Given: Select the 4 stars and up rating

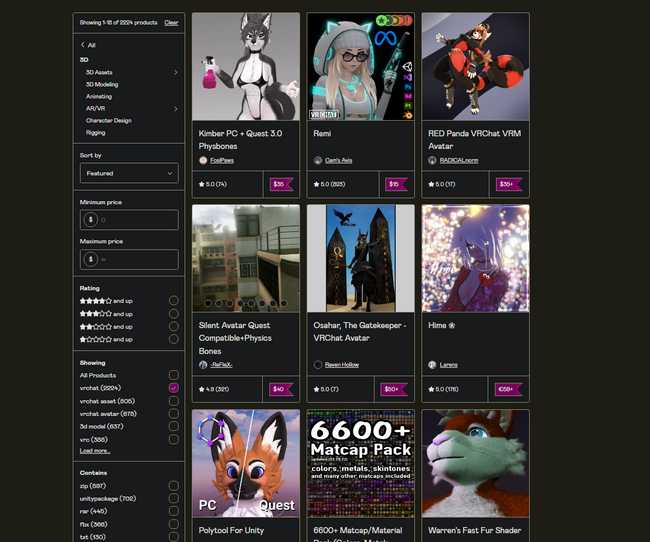Looking at the screenshot, I should click(x=174, y=300).
